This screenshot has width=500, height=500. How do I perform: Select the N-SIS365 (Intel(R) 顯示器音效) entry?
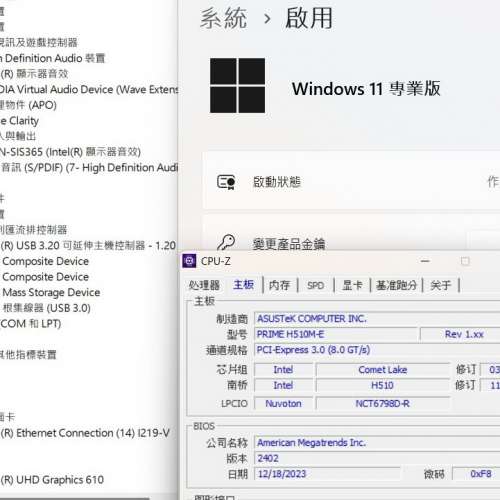click(70, 152)
